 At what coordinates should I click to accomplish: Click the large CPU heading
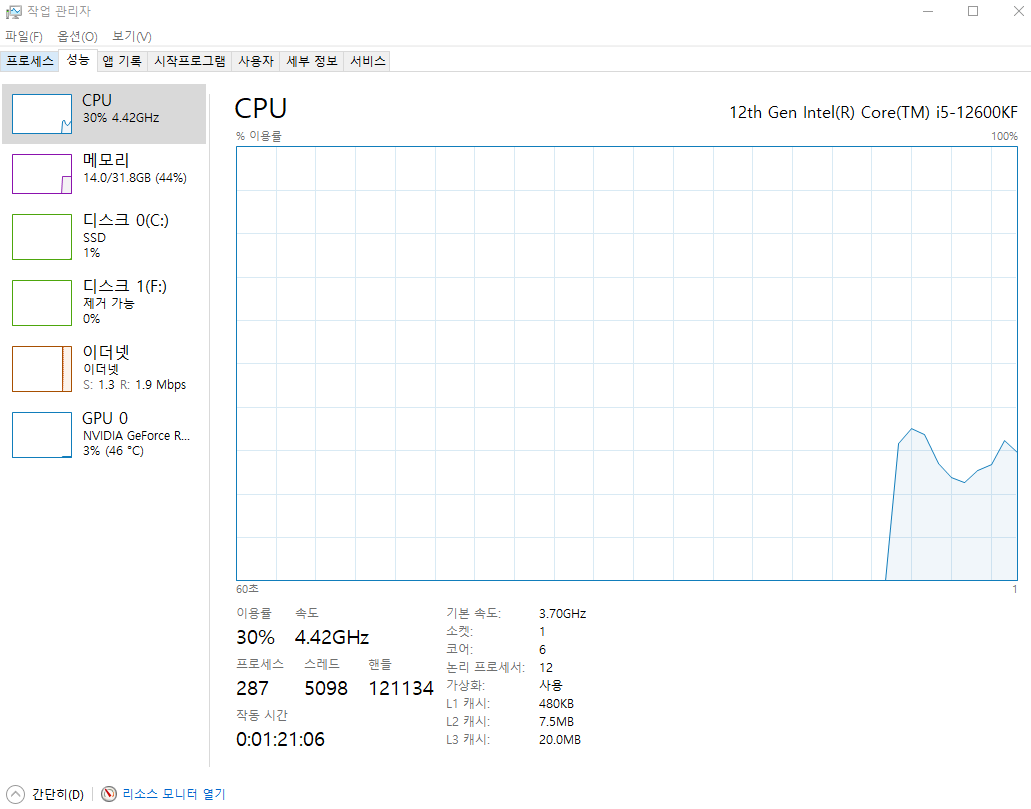click(x=260, y=109)
